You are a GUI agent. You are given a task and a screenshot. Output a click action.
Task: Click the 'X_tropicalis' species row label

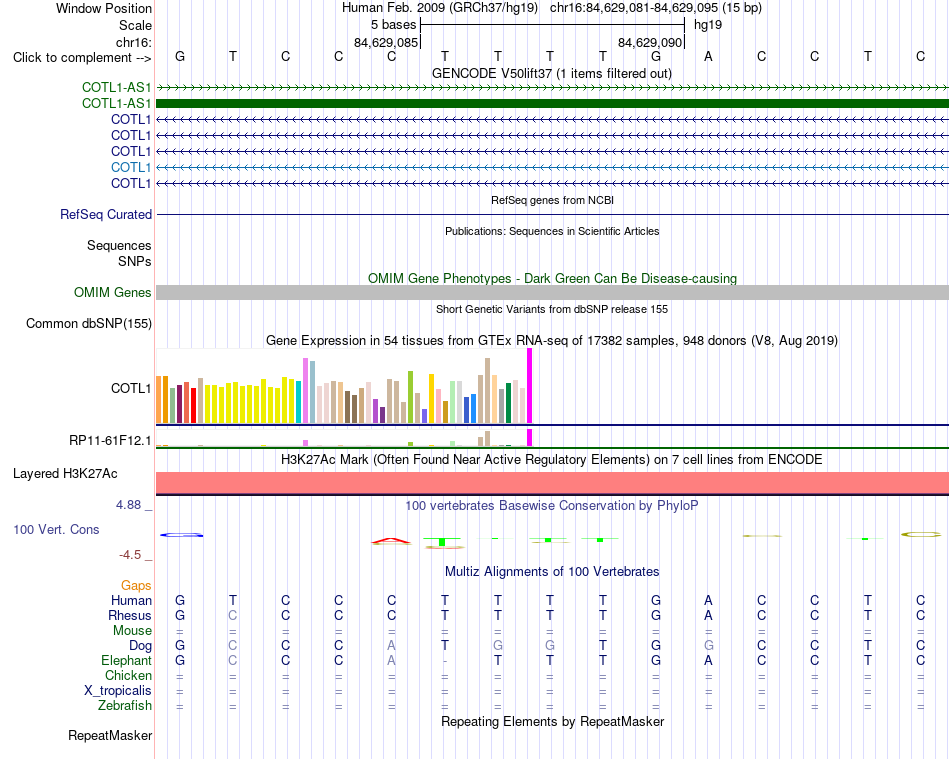[118, 691]
